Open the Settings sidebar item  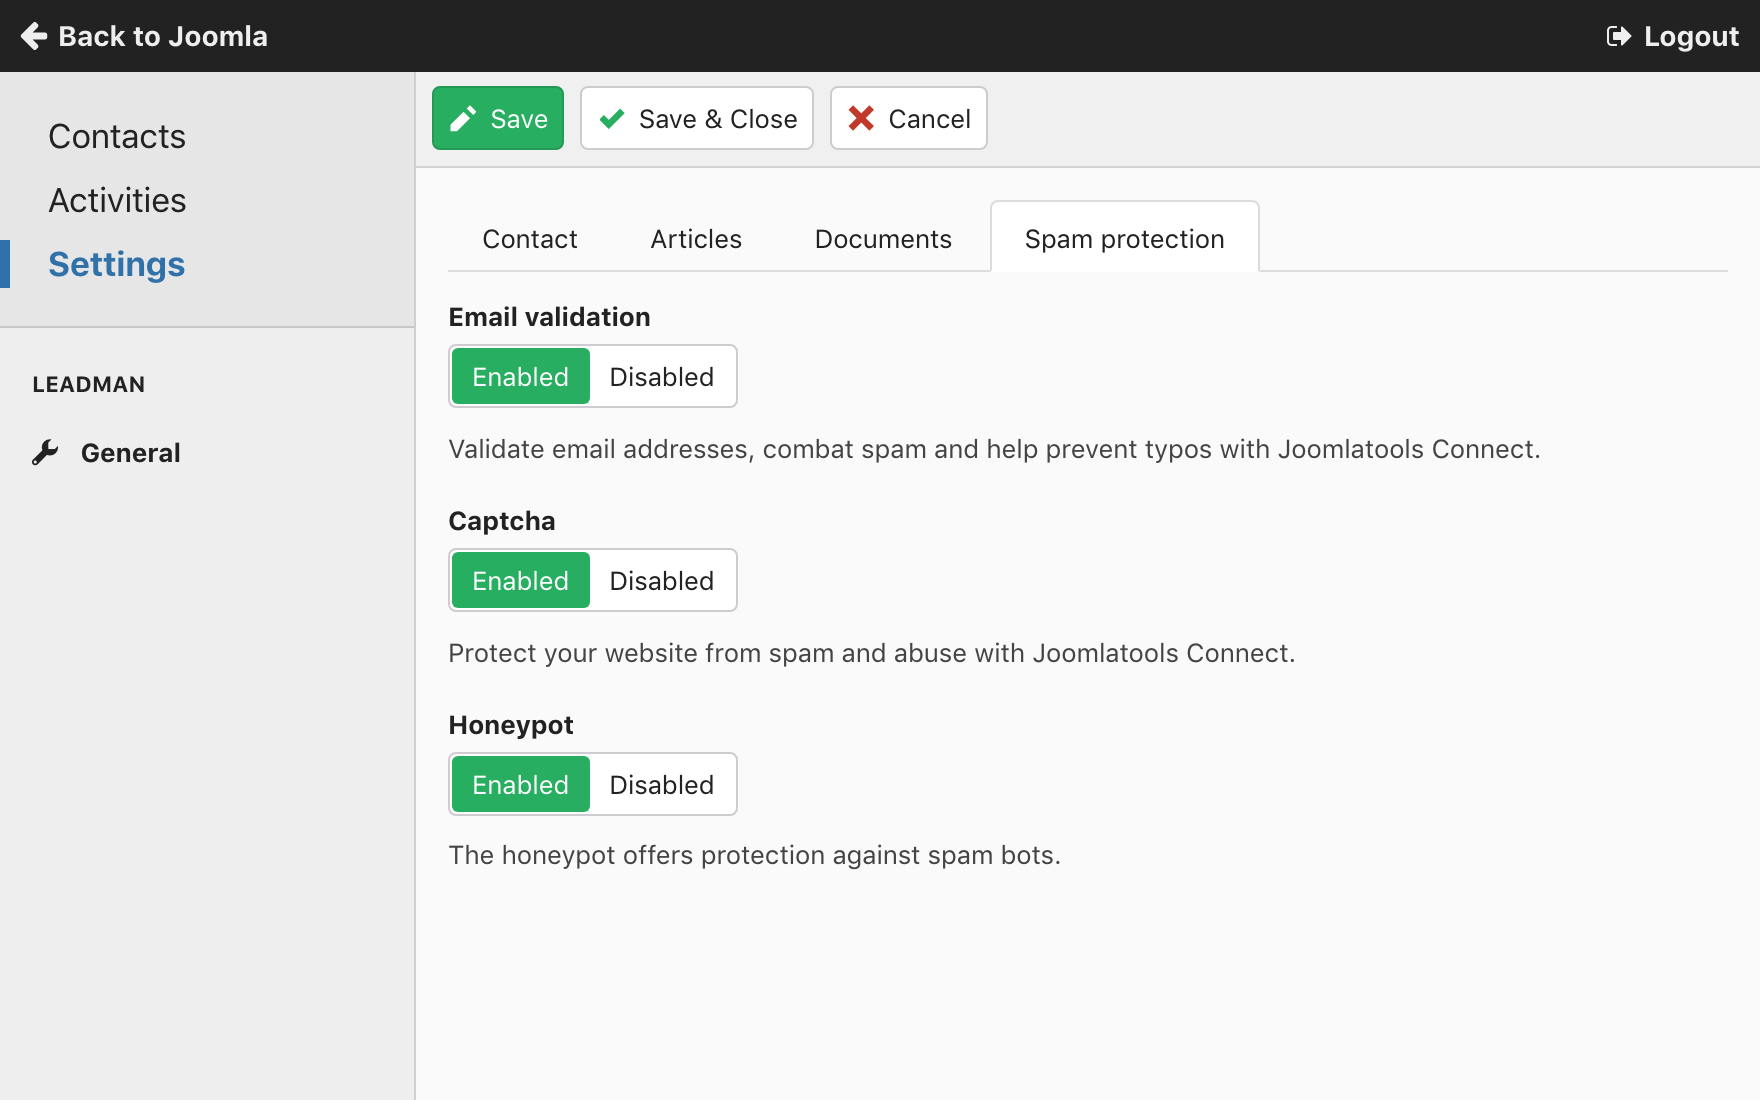[x=117, y=264]
